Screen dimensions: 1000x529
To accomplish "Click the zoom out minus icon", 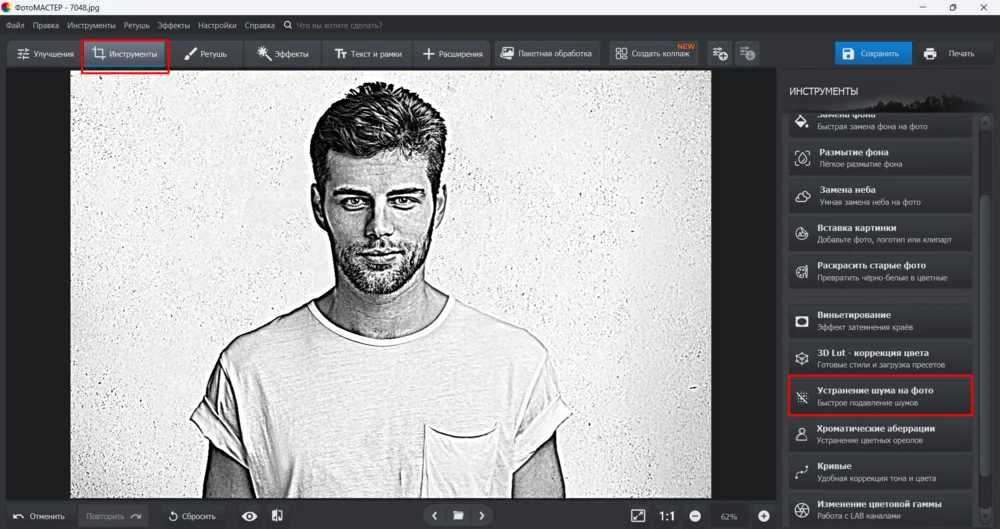I will [x=695, y=516].
